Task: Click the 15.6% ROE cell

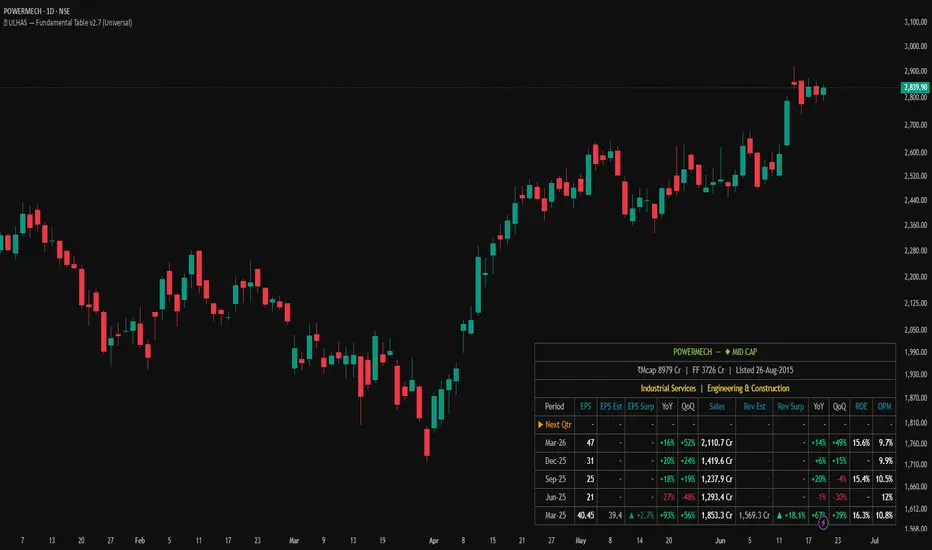Action: tap(861, 443)
